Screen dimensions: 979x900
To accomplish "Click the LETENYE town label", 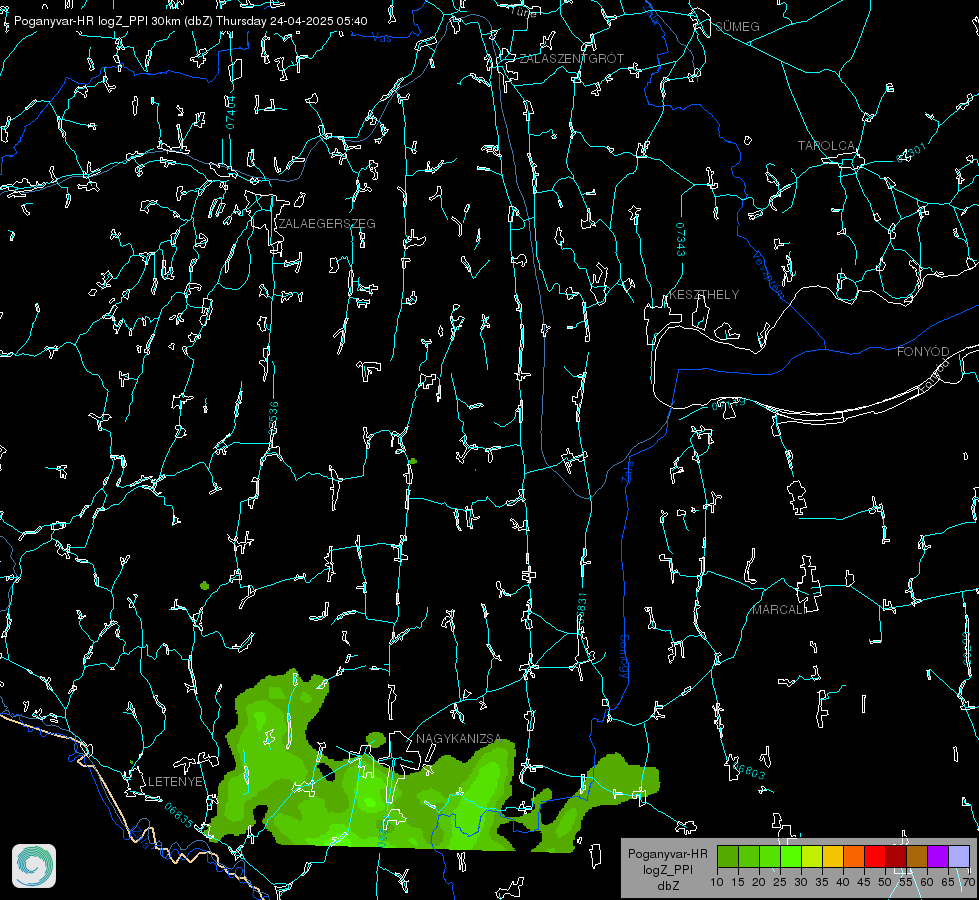I will pyautogui.click(x=175, y=782).
